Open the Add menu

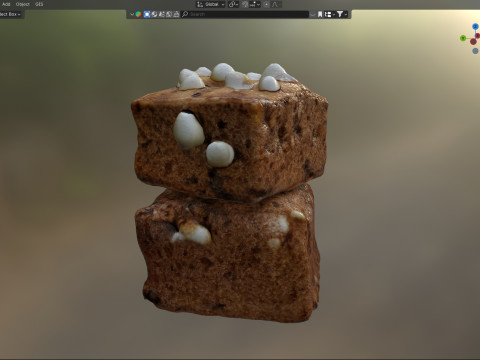point(6,4)
